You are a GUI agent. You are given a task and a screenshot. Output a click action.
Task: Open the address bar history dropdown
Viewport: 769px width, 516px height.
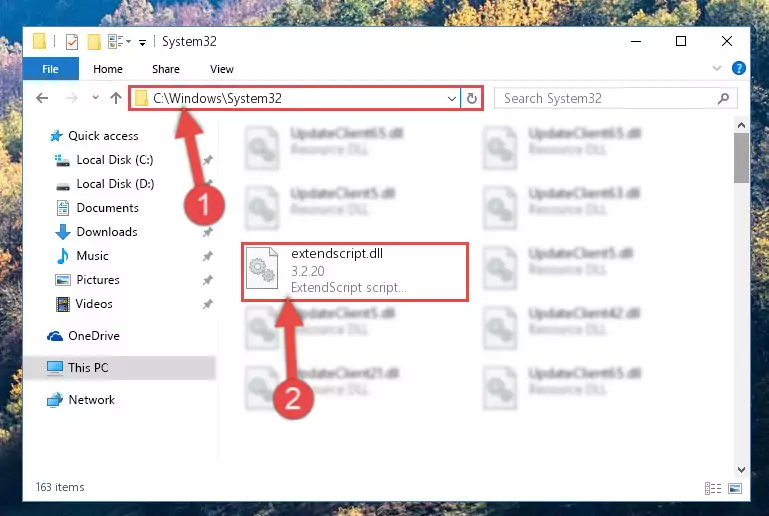click(452, 99)
